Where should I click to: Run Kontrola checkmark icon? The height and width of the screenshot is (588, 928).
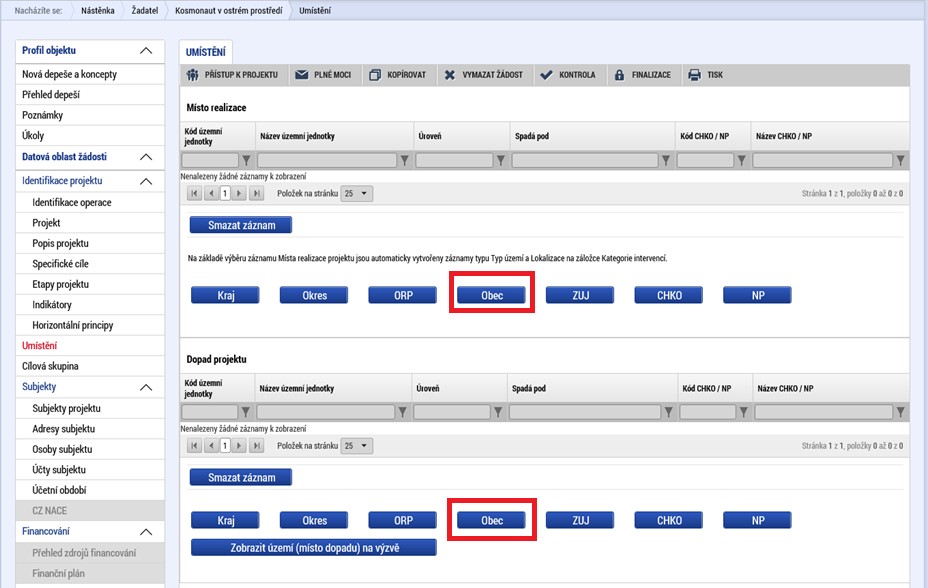click(546, 75)
